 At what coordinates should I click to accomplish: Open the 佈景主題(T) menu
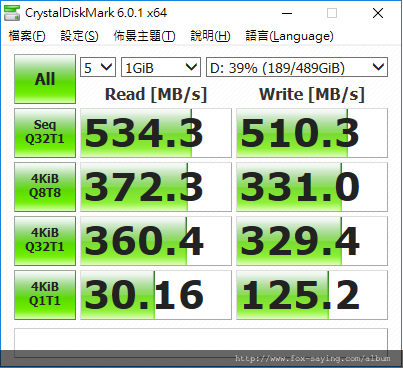pyautogui.click(x=144, y=36)
